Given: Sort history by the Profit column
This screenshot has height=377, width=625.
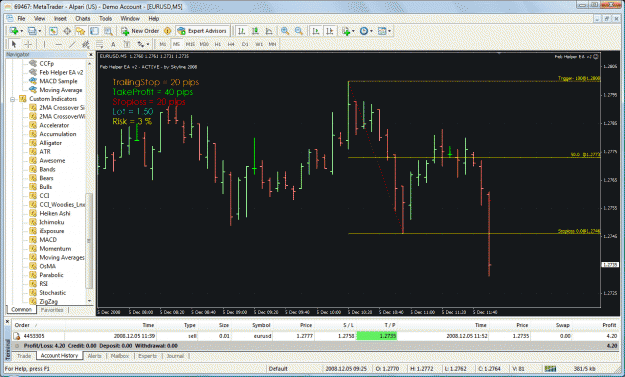Looking at the screenshot, I should 609,325.
